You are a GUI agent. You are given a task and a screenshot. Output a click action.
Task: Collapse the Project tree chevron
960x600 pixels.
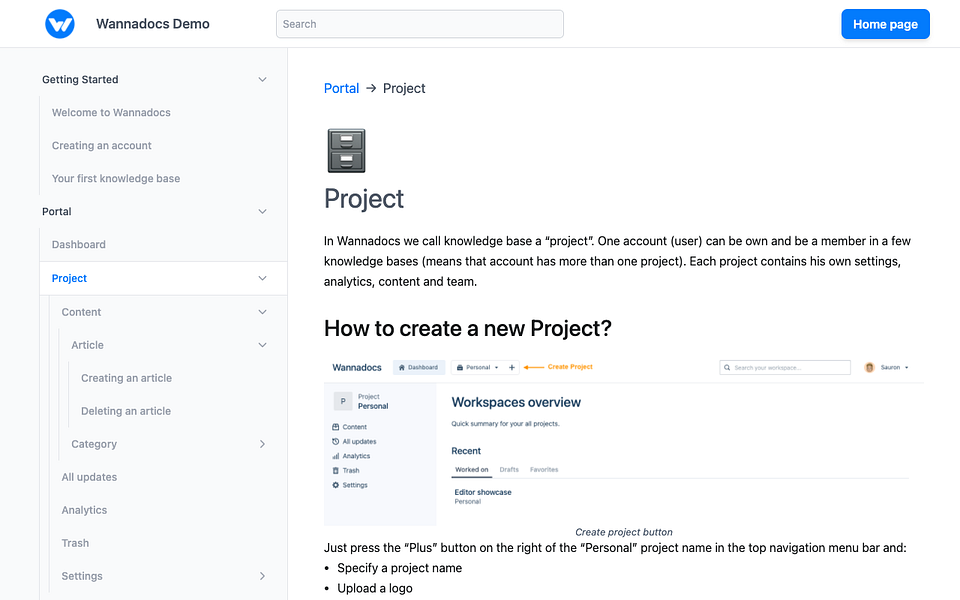tap(262, 278)
